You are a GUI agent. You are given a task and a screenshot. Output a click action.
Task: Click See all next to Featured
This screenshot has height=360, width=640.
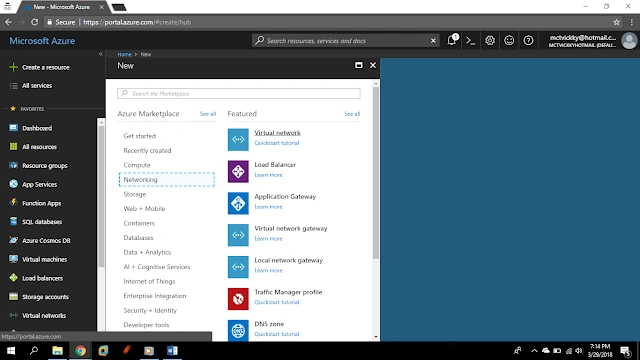pos(352,114)
